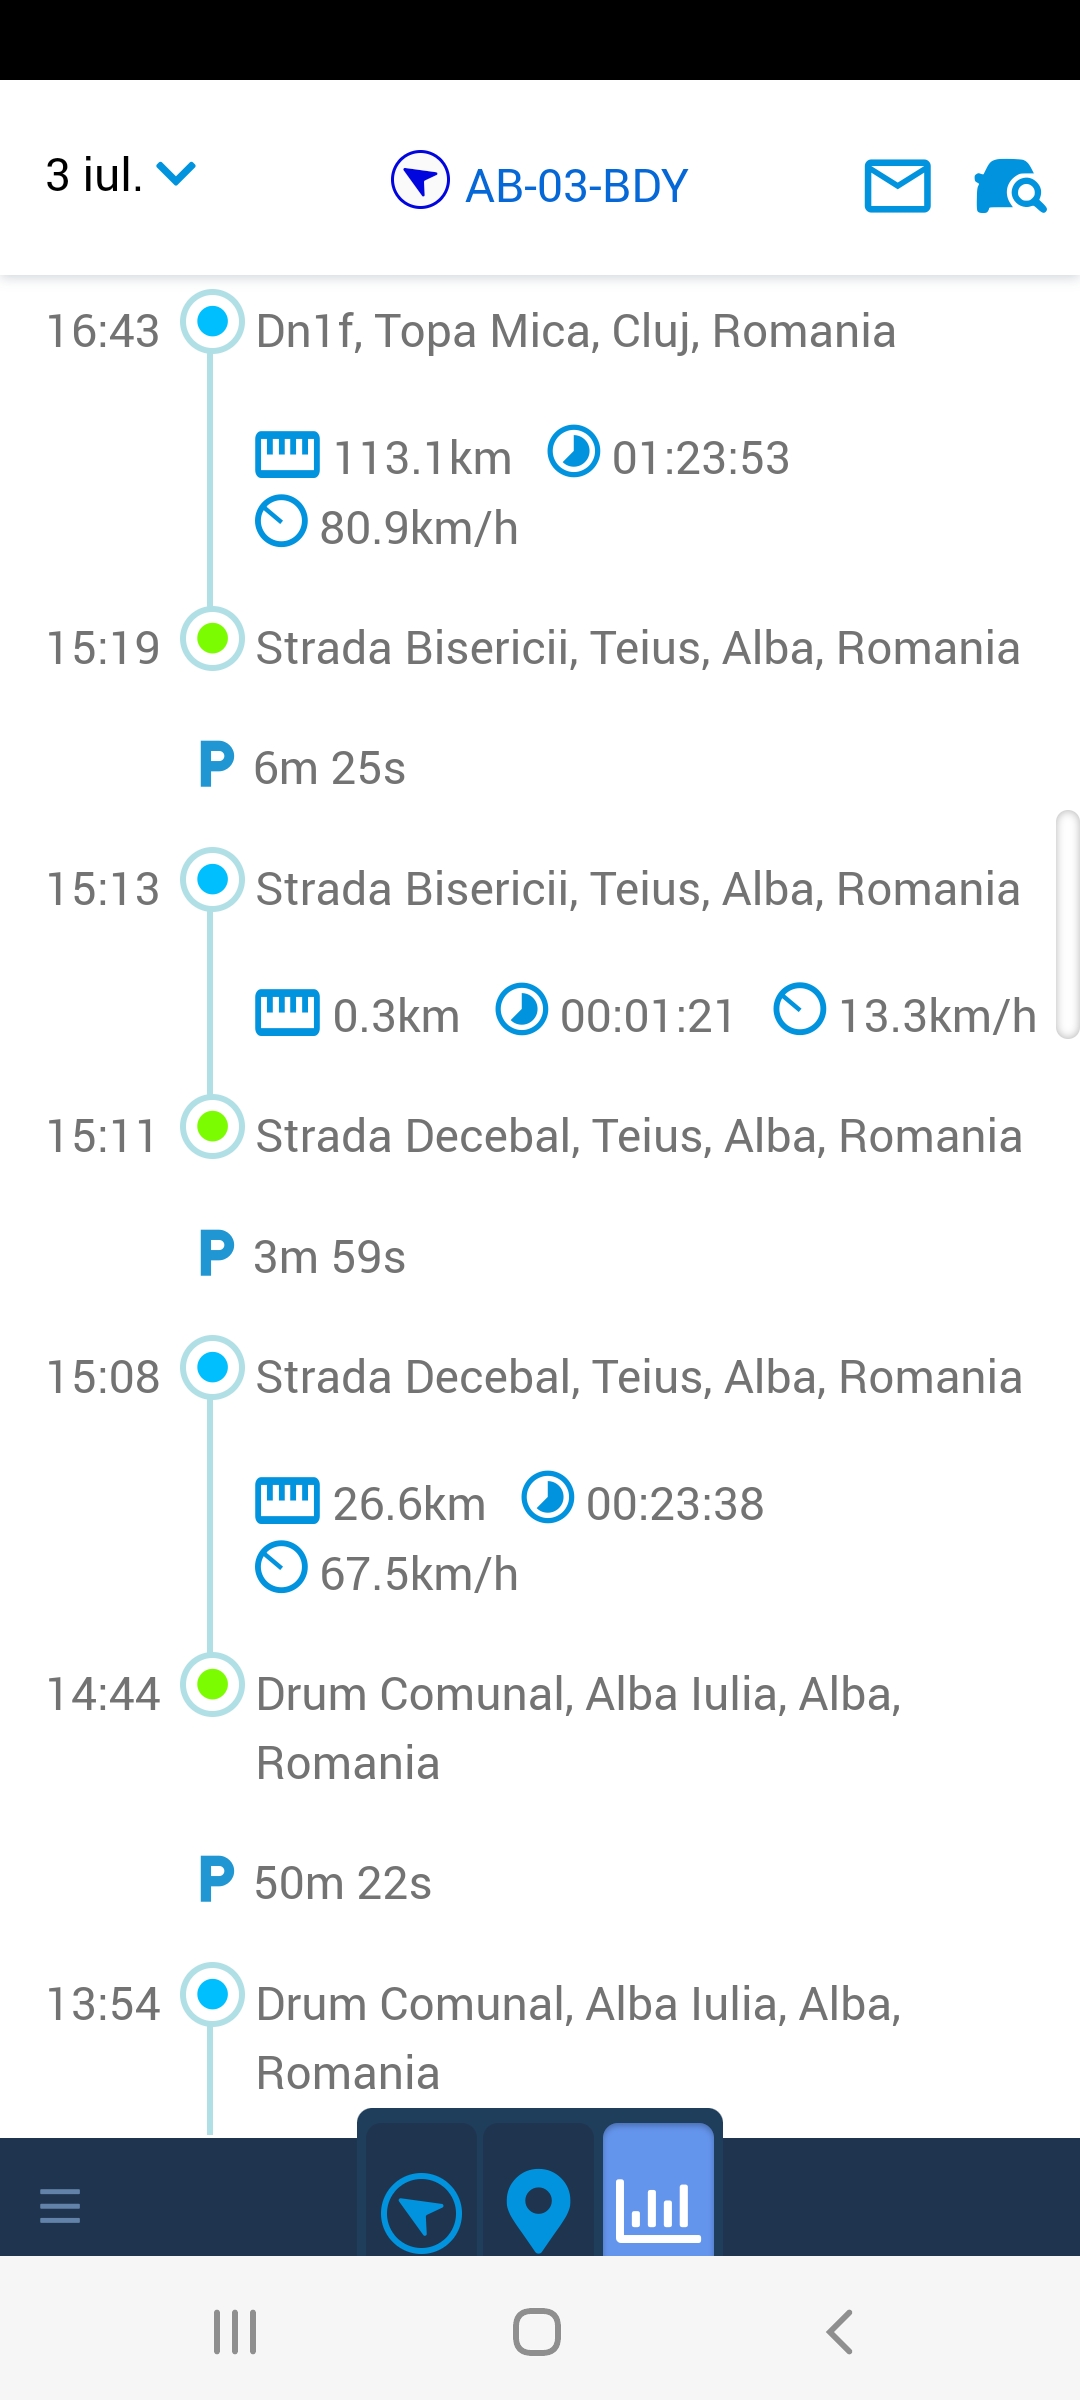
Task: Click the 15:19 green stop marker
Action: click(212, 639)
